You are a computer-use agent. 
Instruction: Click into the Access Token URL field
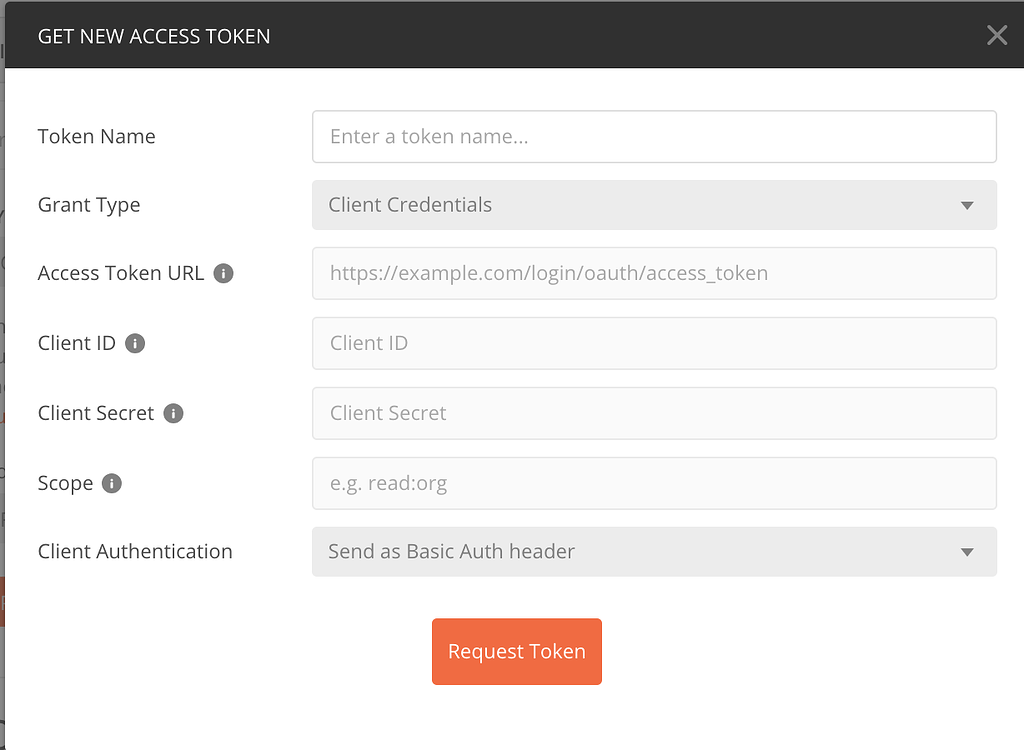coord(654,273)
